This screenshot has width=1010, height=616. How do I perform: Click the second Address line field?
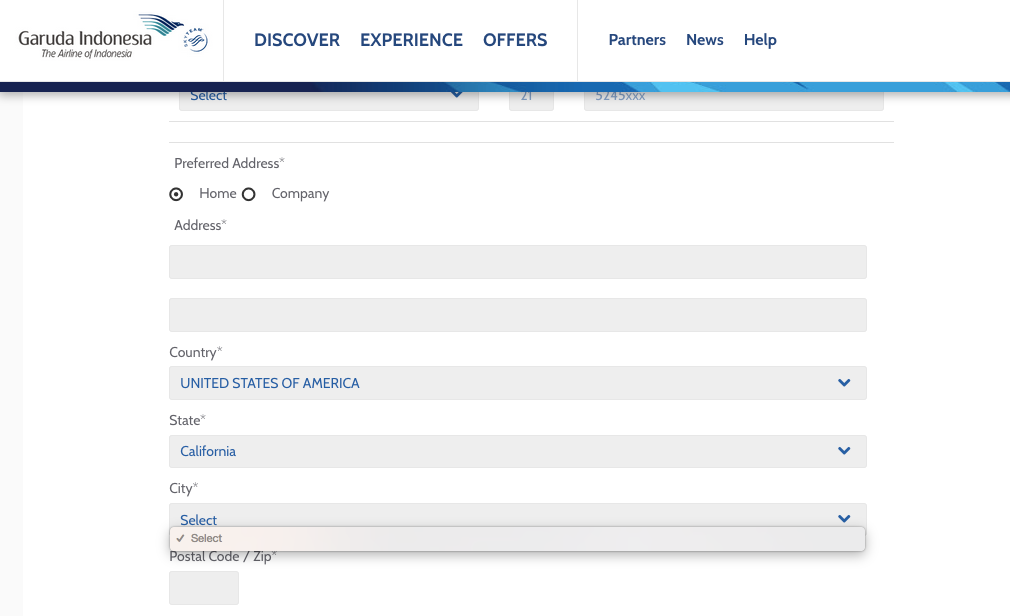[x=517, y=315]
